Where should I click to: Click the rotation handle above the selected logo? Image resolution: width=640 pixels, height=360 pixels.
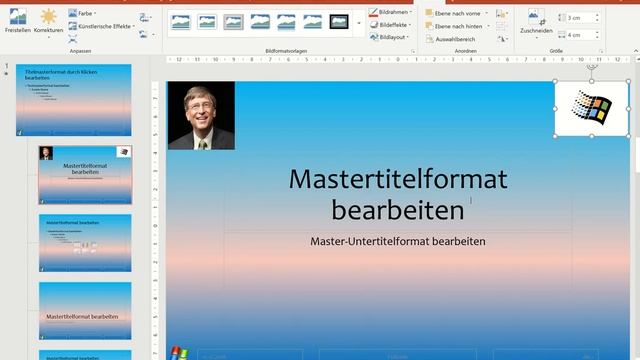click(x=592, y=66)
